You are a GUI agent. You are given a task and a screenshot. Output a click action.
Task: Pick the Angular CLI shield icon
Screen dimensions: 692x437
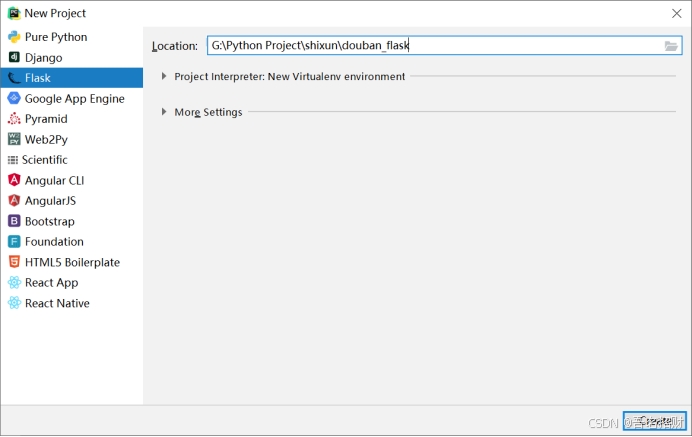[14, 180]
